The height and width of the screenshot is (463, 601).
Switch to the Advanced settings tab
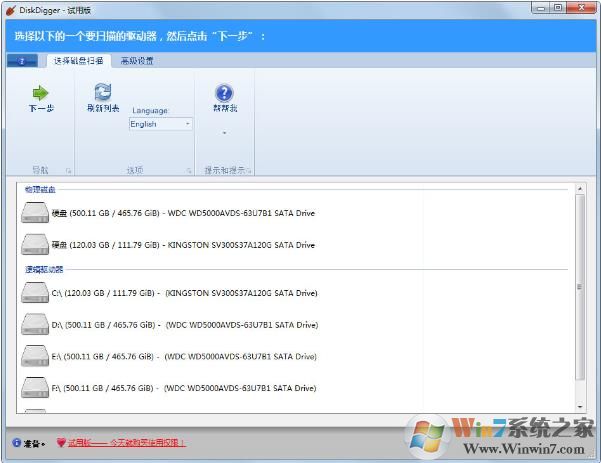137,61
